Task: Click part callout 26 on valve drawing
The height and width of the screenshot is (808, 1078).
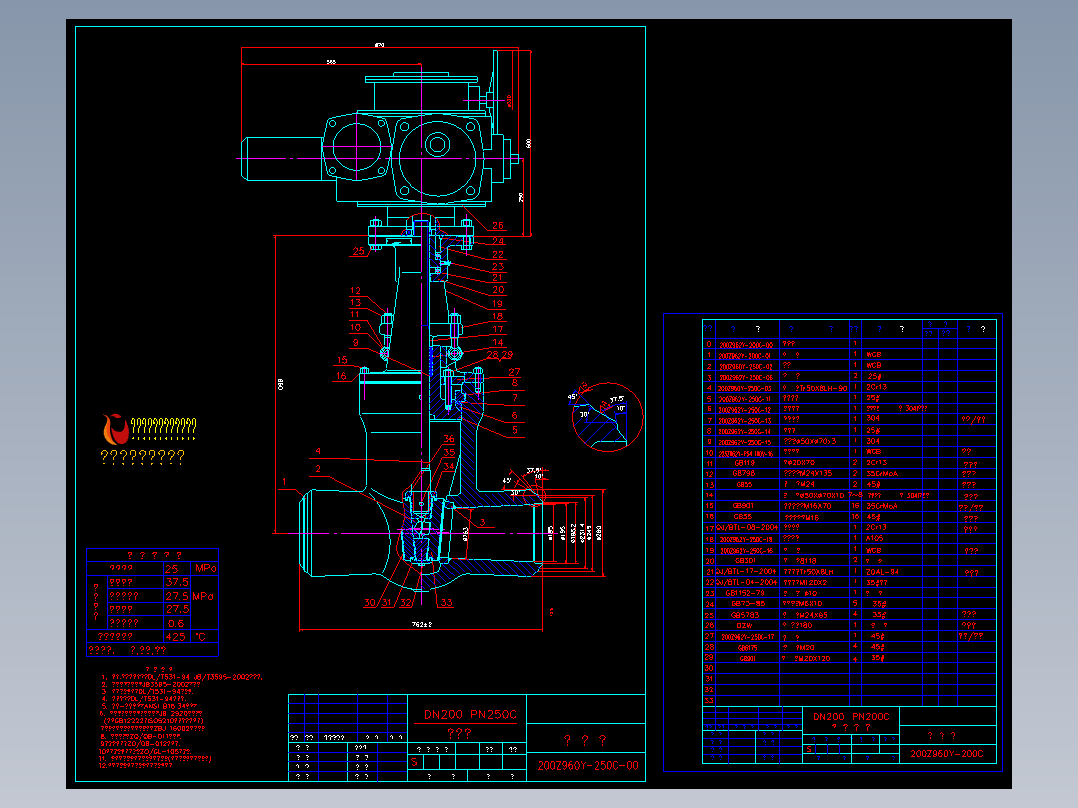Action: (498, 226)
